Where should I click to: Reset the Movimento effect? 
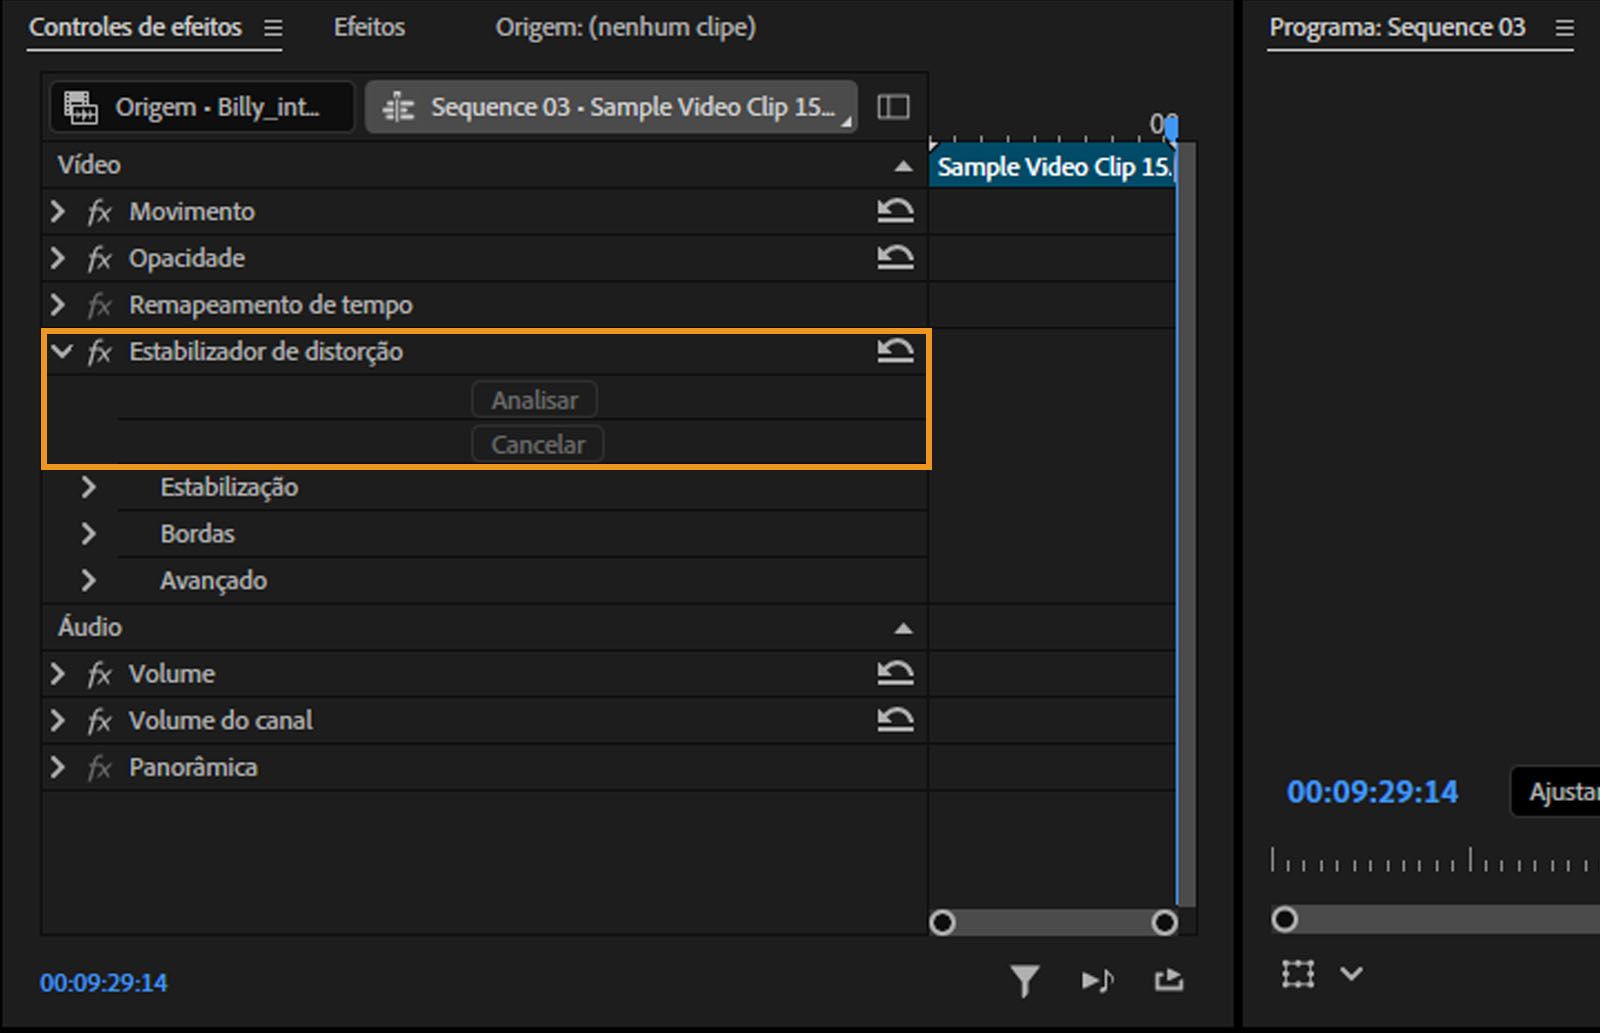tap(895, 211)
